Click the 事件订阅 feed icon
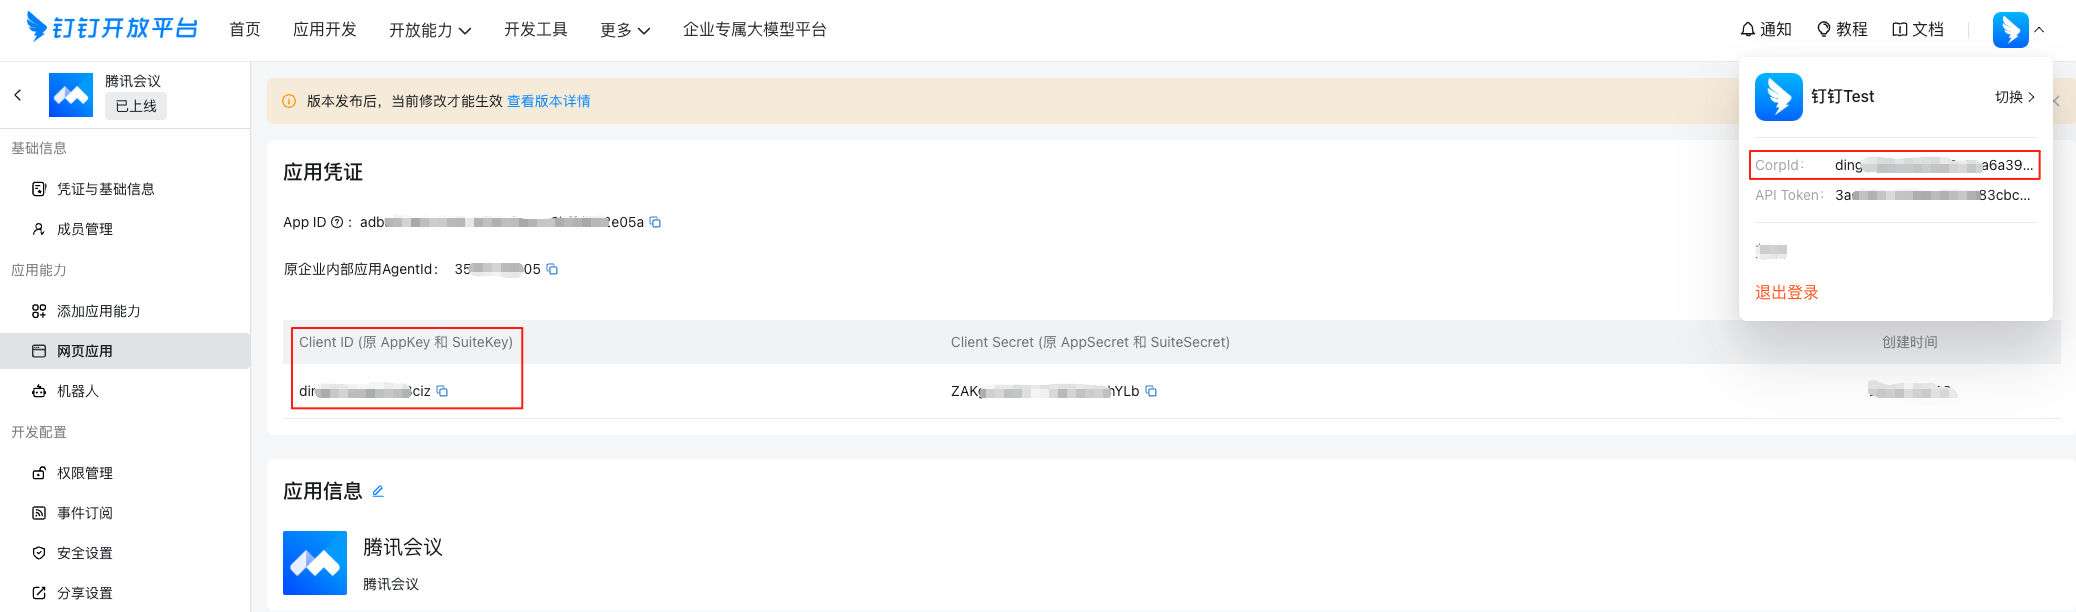The width and height of the screenshot is (2076, 612). tap(39, 513)
